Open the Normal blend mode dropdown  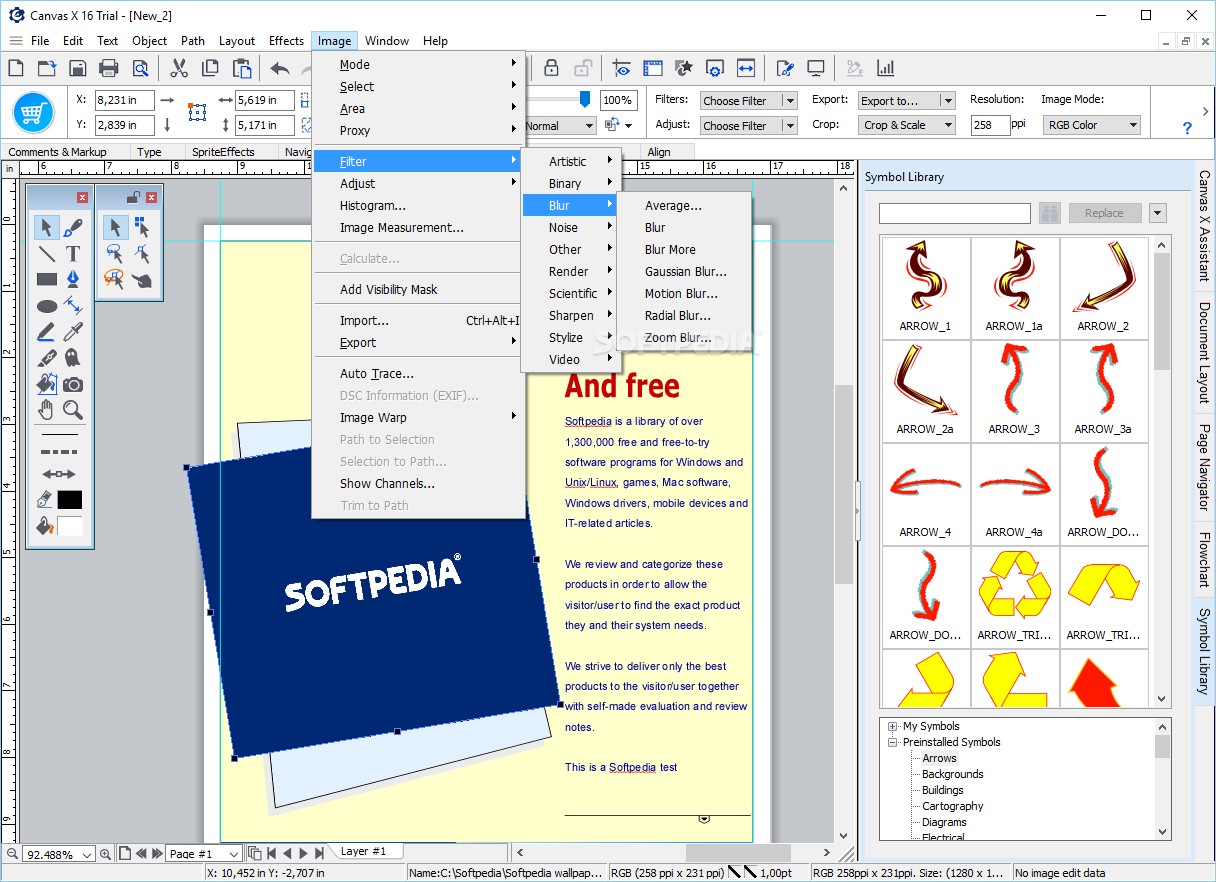(559, 125)
